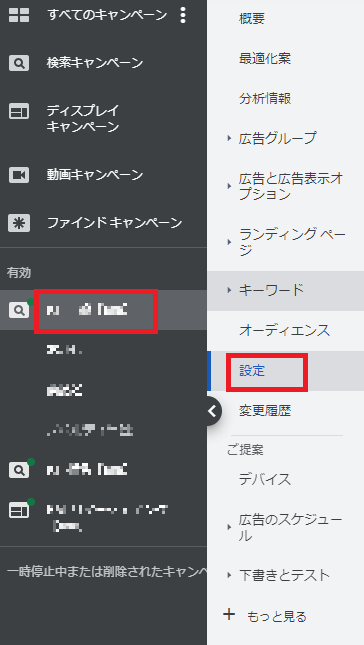Open the 概要 page
Image resolution: width=364 pixels, height=645 pixels.
pyautogui.click(x=252, y=19)
